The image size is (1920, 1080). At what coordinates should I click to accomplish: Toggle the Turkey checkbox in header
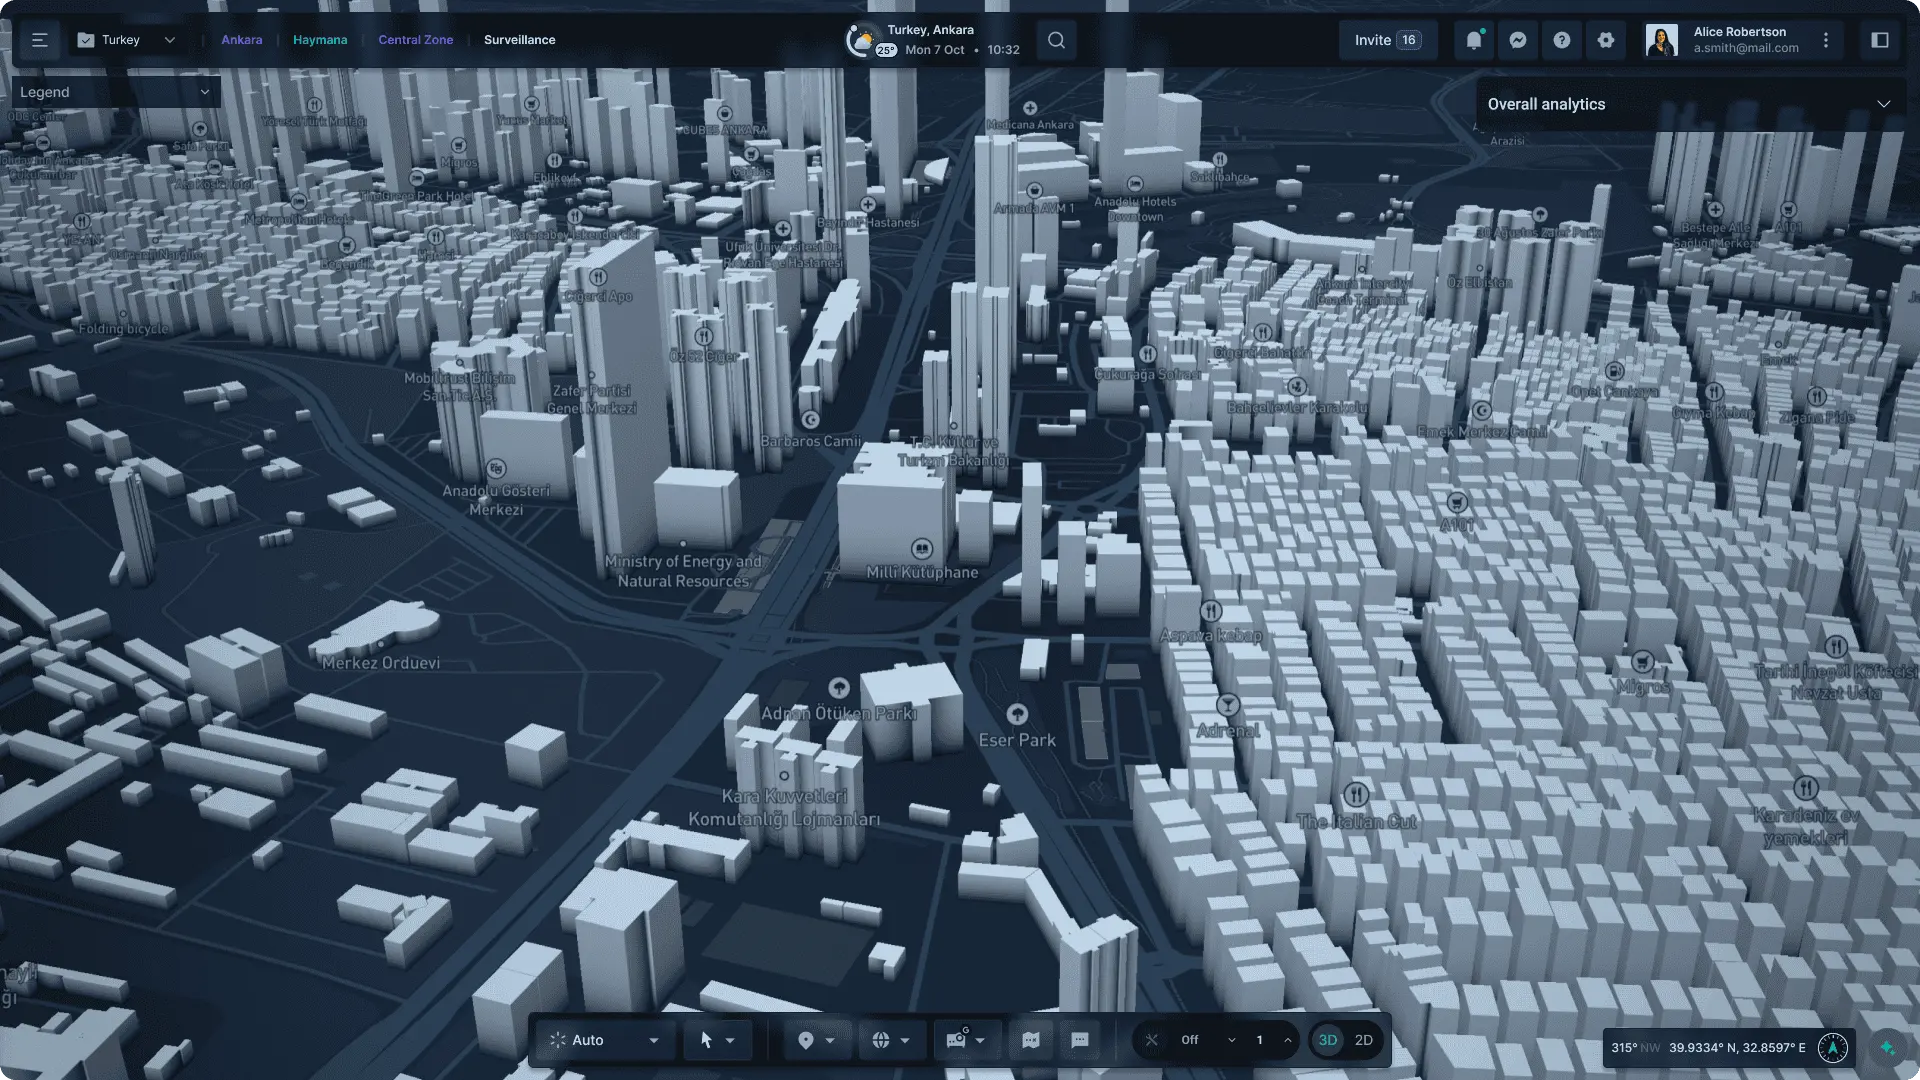pyautogui.click(x=86, y=40)
